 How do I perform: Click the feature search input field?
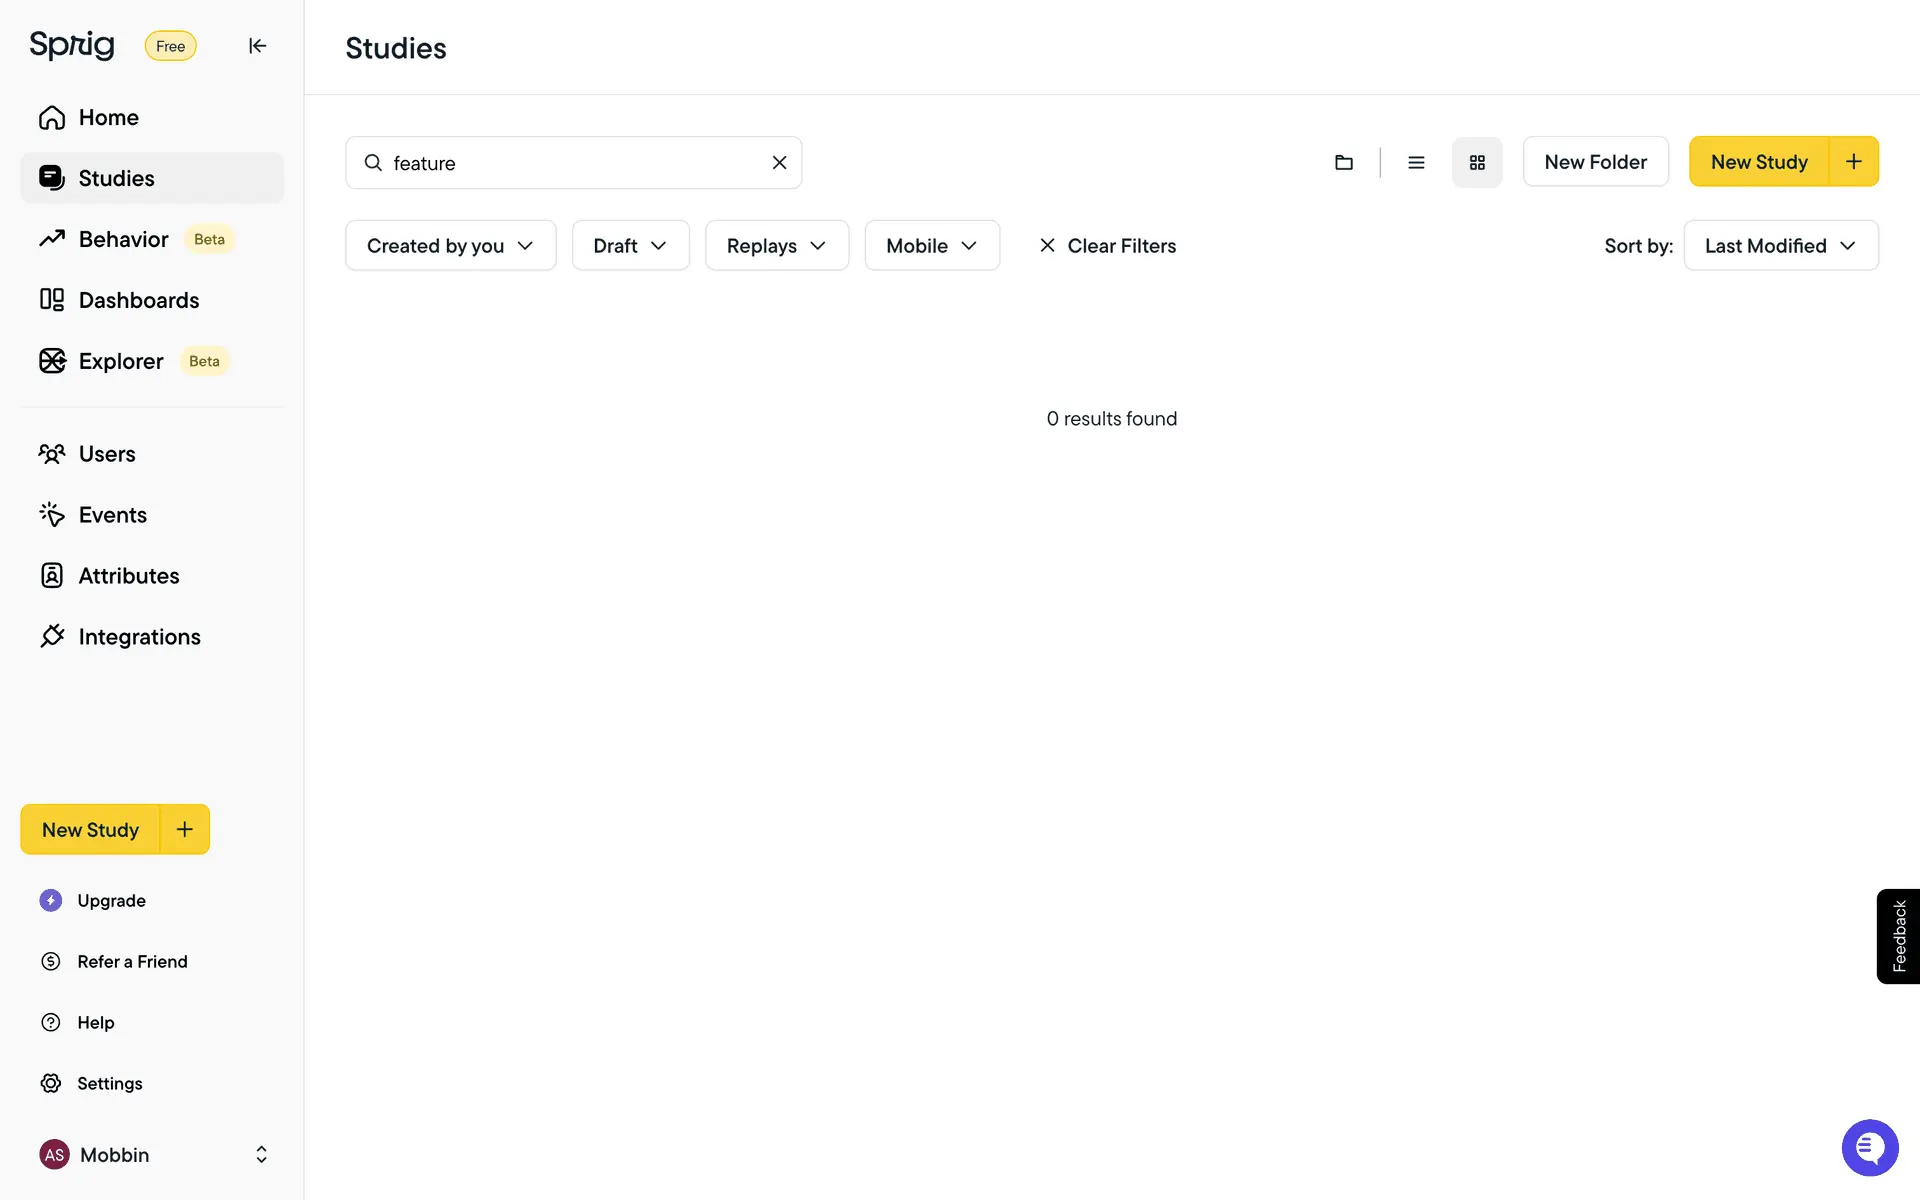click(x=570, y=163)
